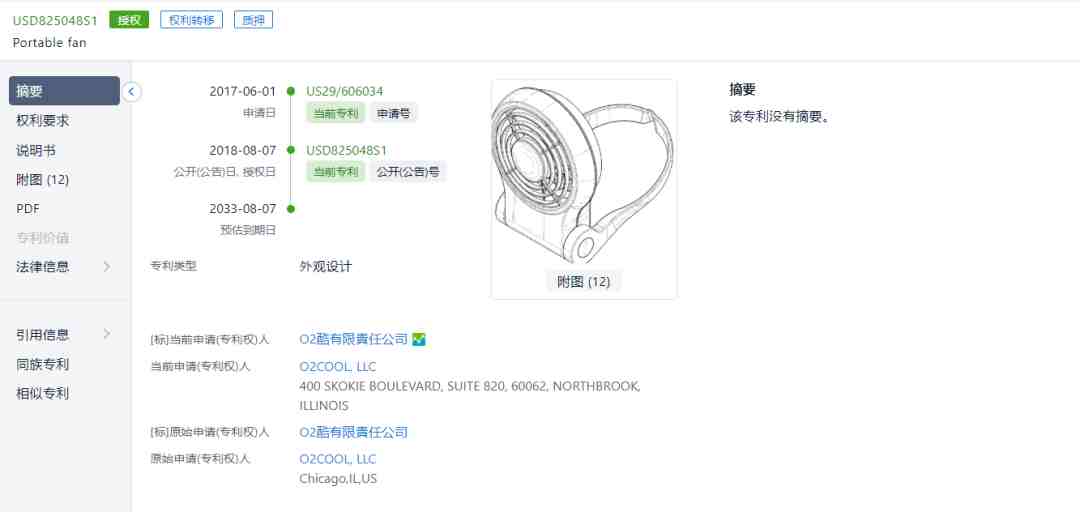
Task: Open application number US29/606034 link
Action: (x=344, y=91)
